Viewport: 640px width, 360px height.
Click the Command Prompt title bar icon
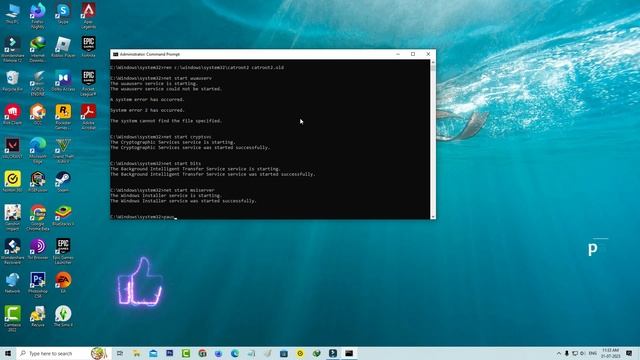(x=116, y=54)
